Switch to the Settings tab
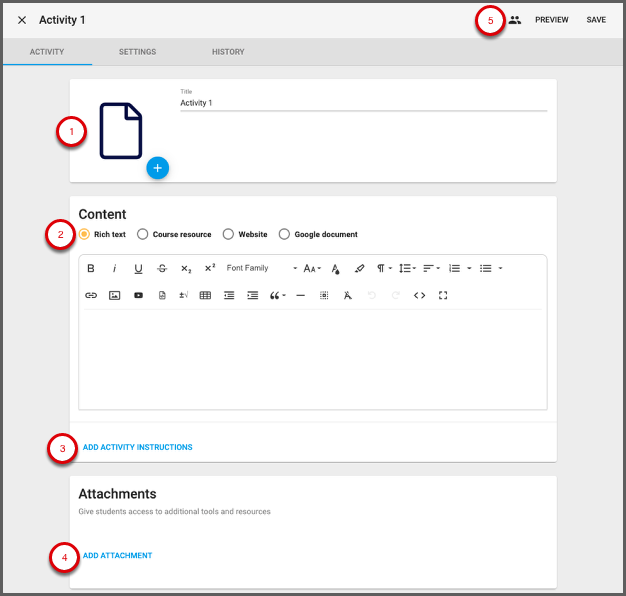The image size is (626, 596). point(137,52)
